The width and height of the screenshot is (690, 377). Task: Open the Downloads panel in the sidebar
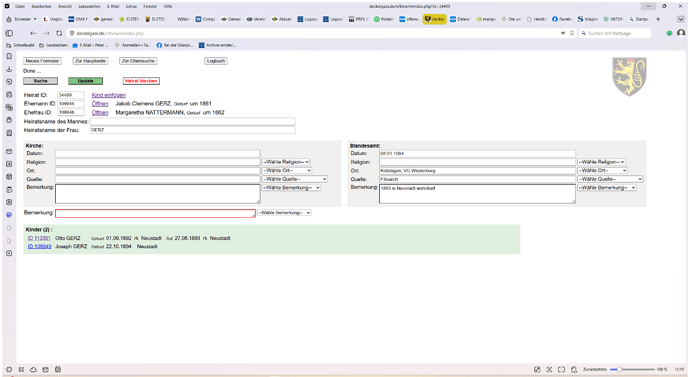(9, 69)
